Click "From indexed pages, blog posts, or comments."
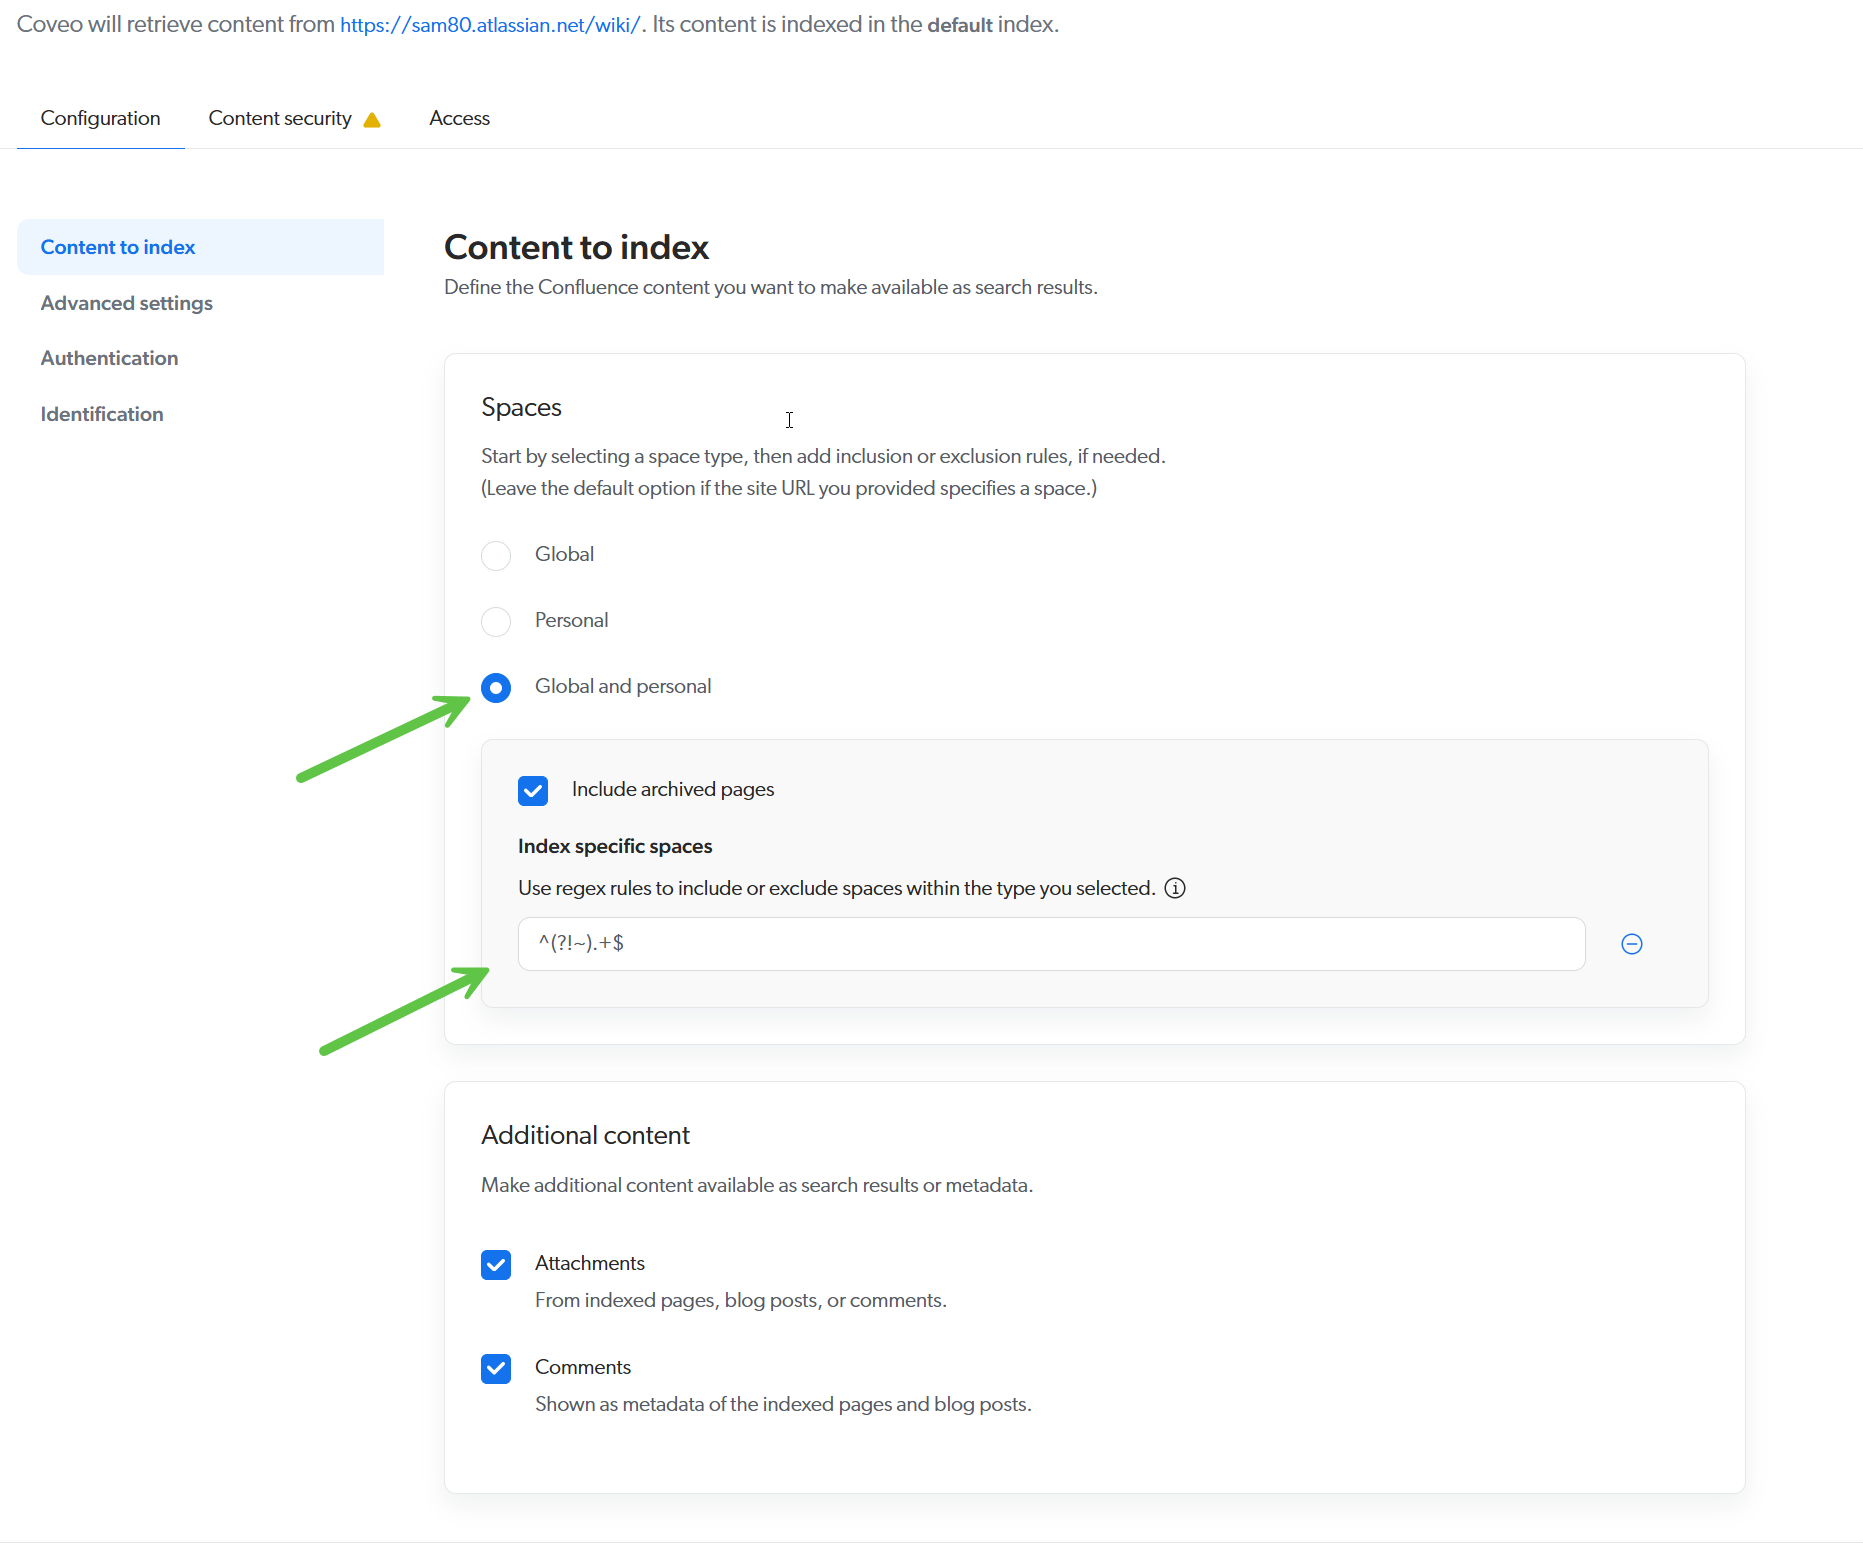 (x=741, y=1300)
